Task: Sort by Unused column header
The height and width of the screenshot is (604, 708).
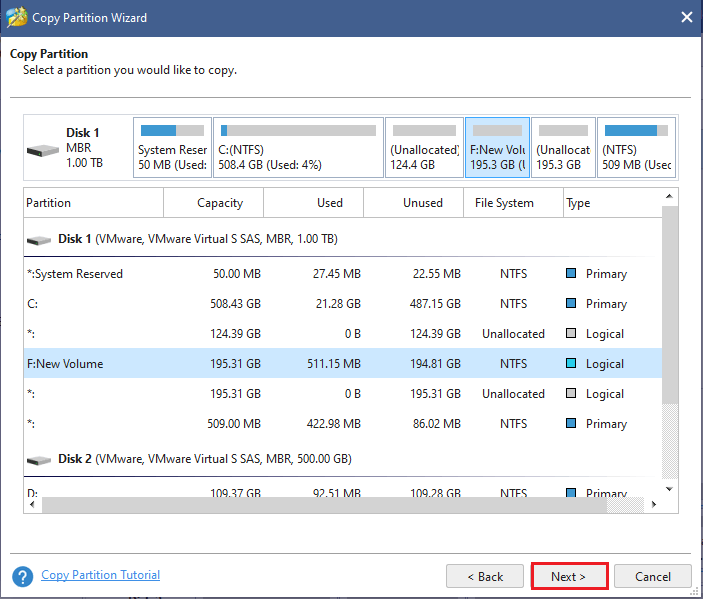Action: tap(414, 203)
